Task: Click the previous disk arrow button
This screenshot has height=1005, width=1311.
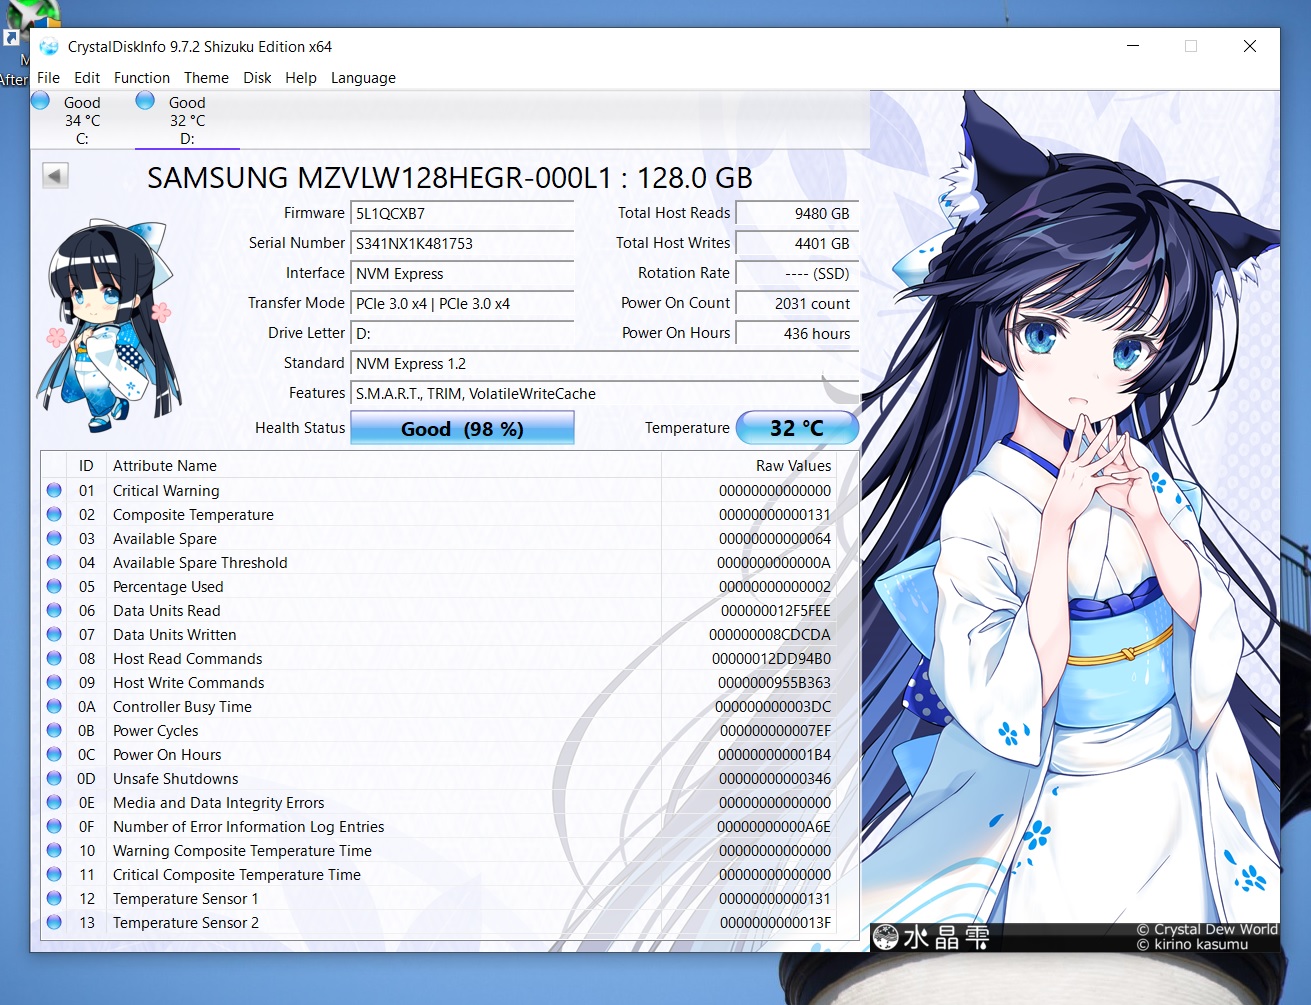Action: coord(55,176)
